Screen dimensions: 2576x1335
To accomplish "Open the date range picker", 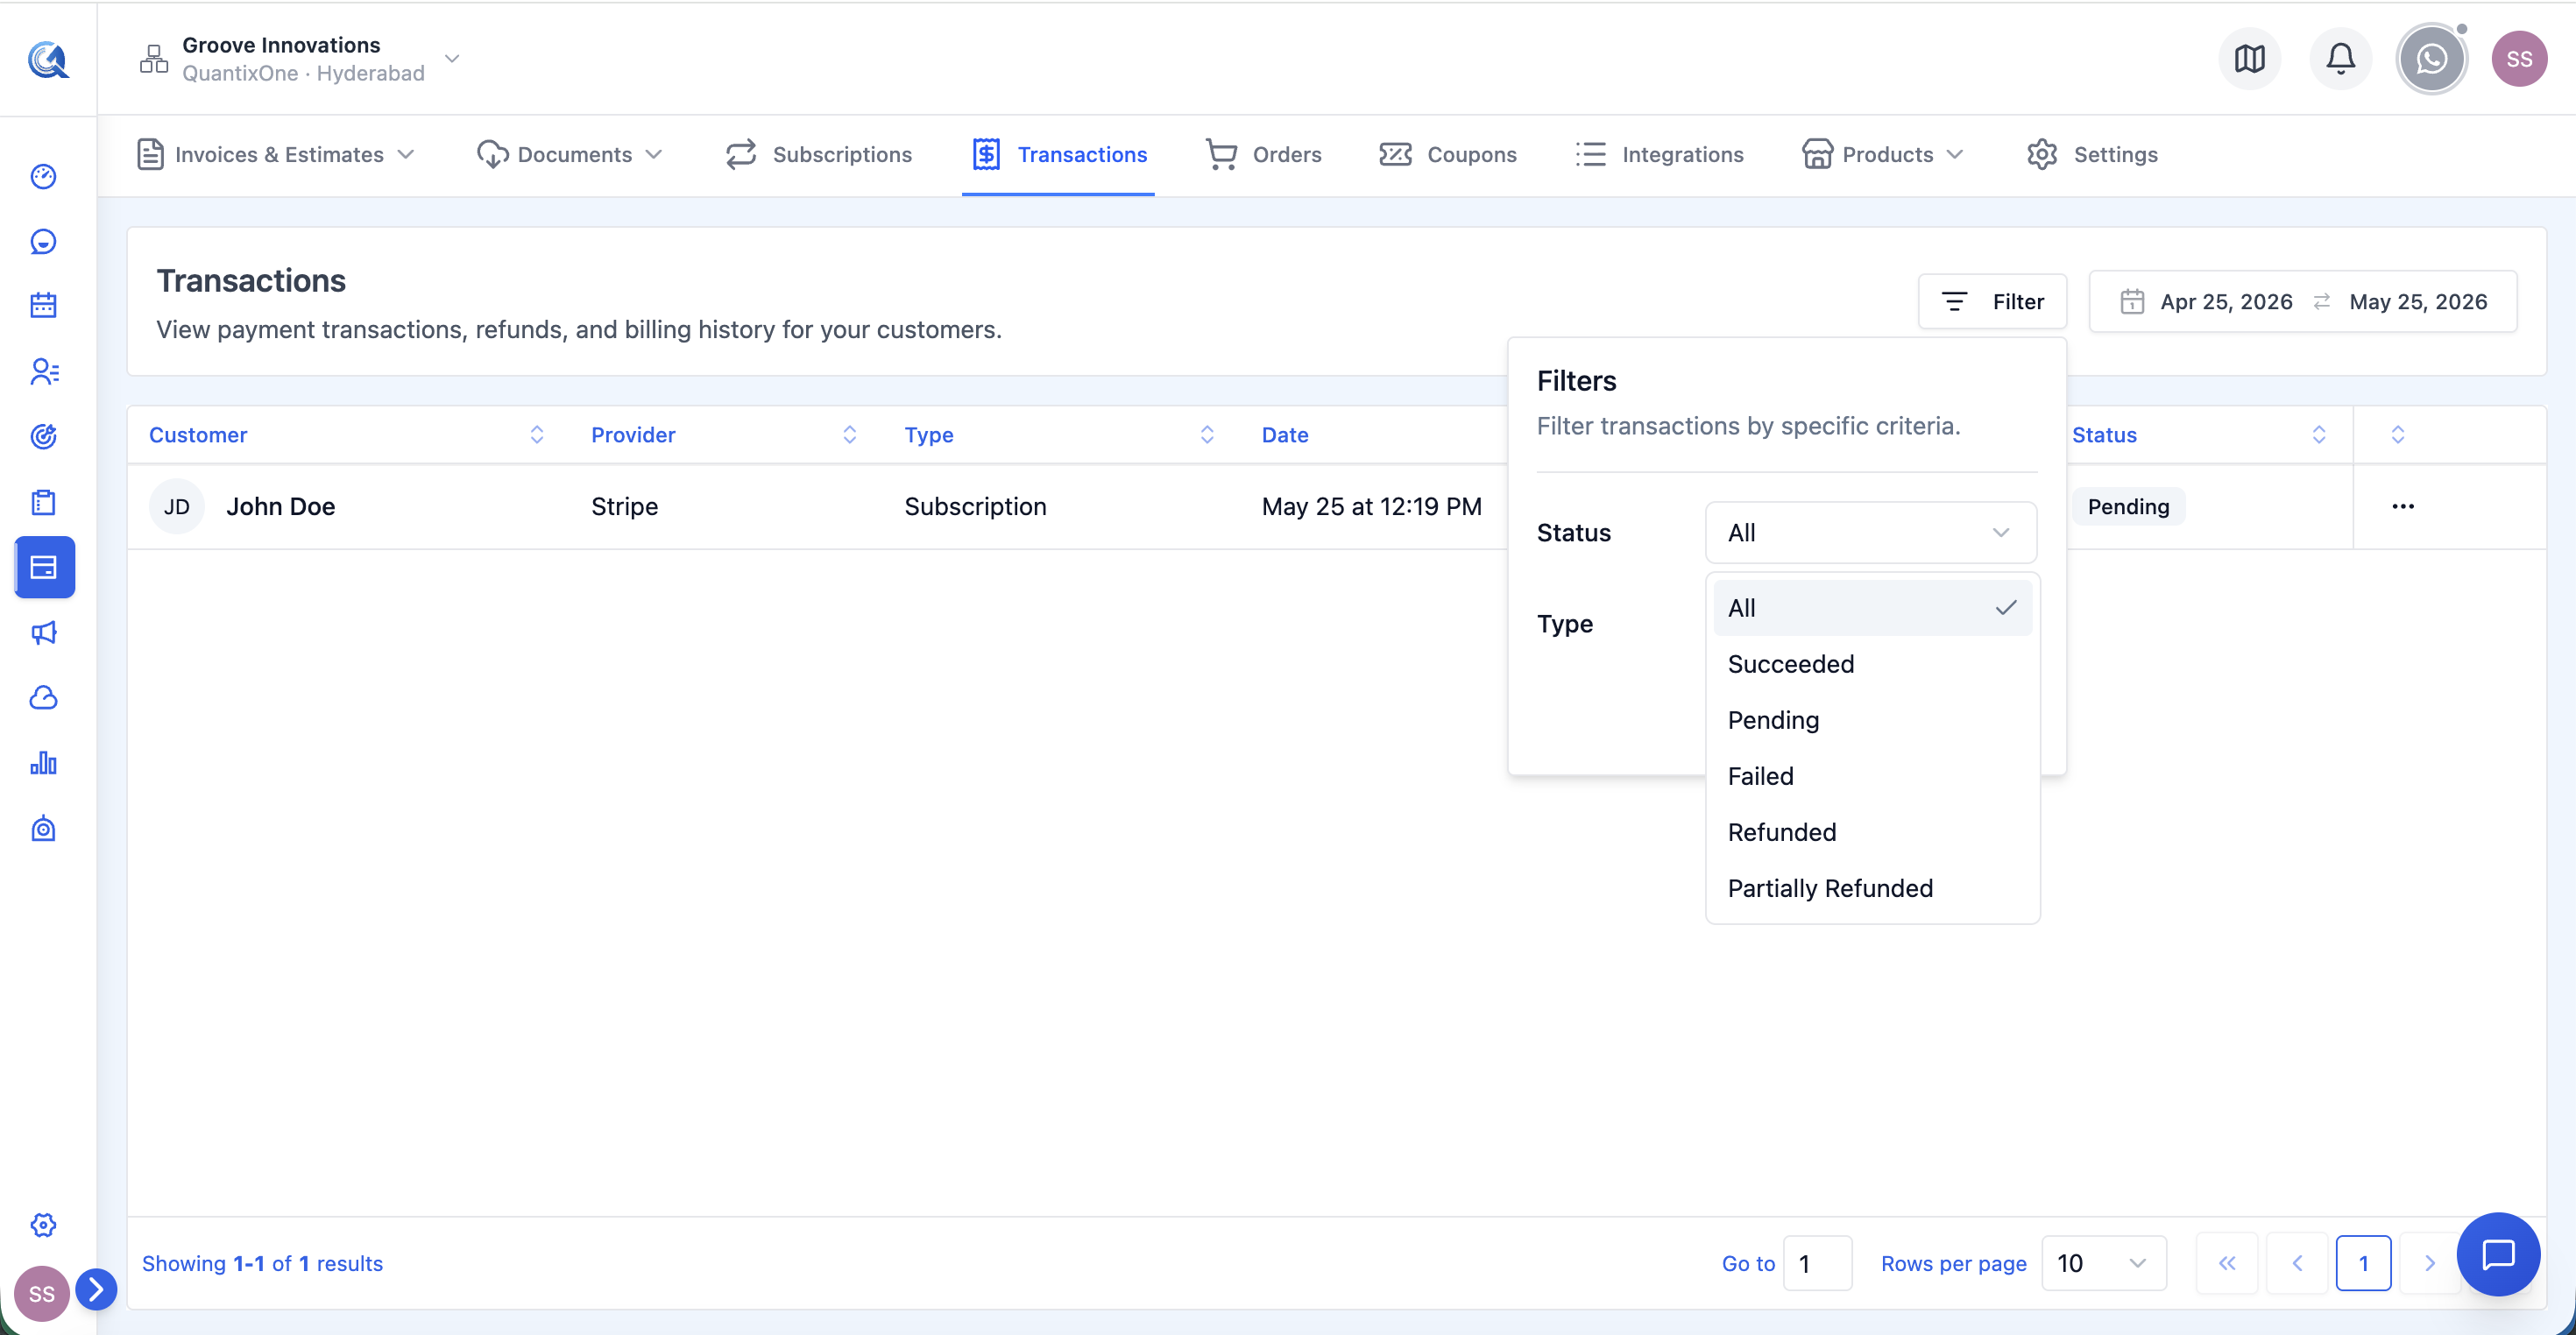I will click(2302, 301).
